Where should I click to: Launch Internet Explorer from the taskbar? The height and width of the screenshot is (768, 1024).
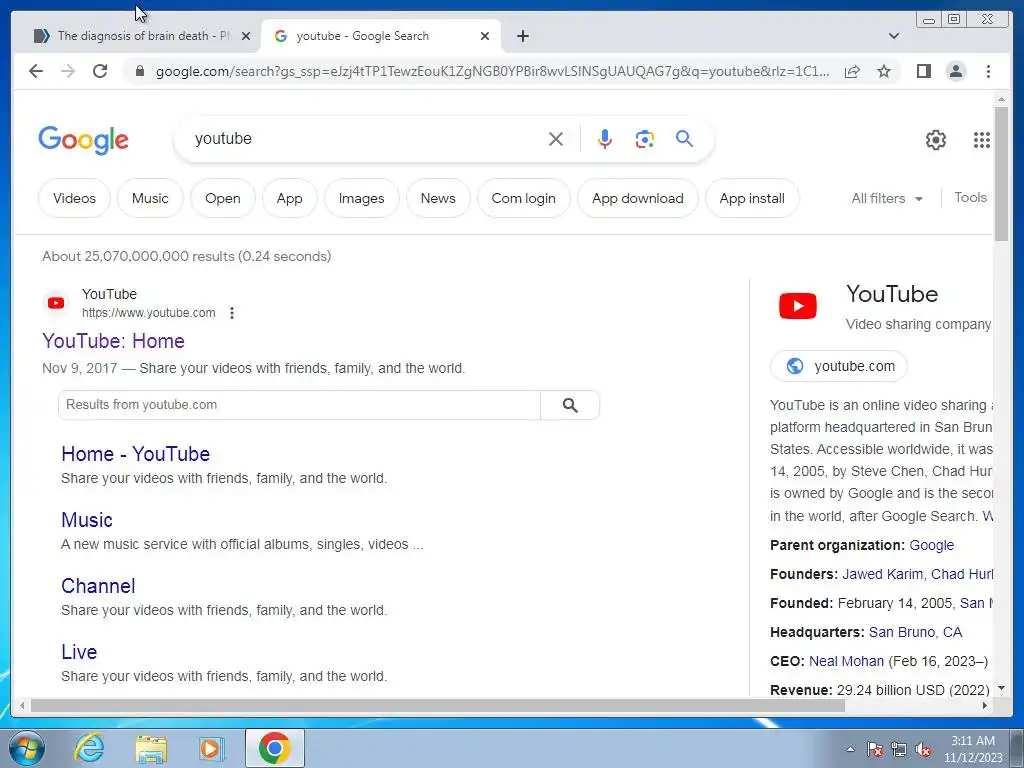pyautogui.click(x=89, y=748)
